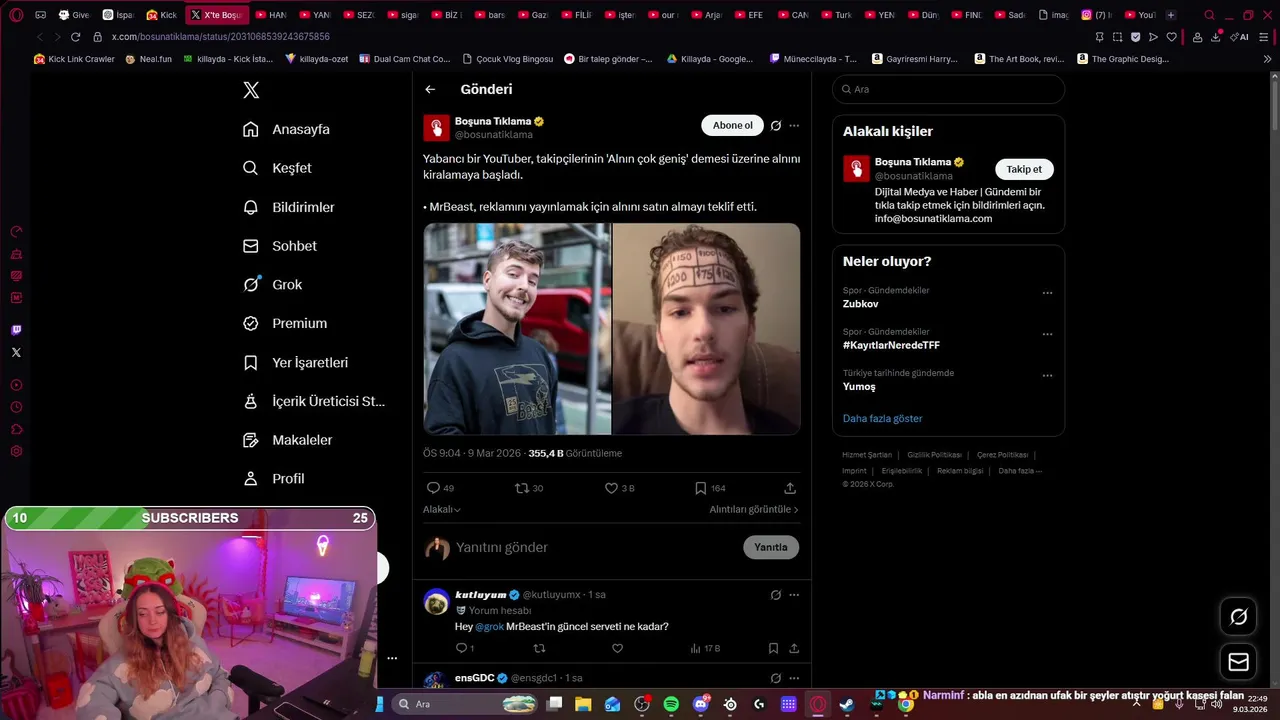The width and height of the screenshot is (1280, 720).
Task: Like the post with 3 B likes
Action: (x=619, y=488)
